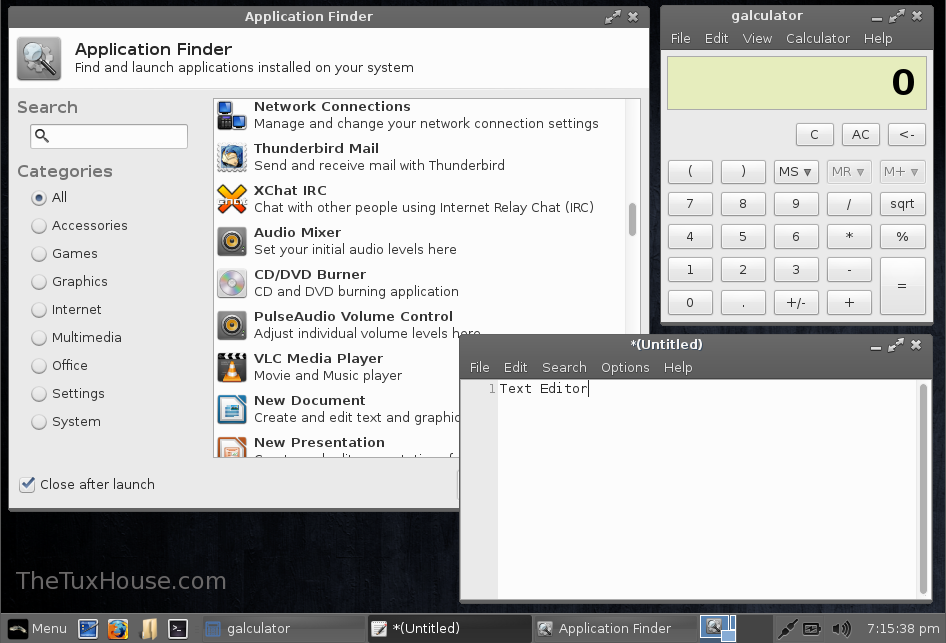Toggle the Close after launch checkbox
946x643 pixels.
tap(28, 485)
